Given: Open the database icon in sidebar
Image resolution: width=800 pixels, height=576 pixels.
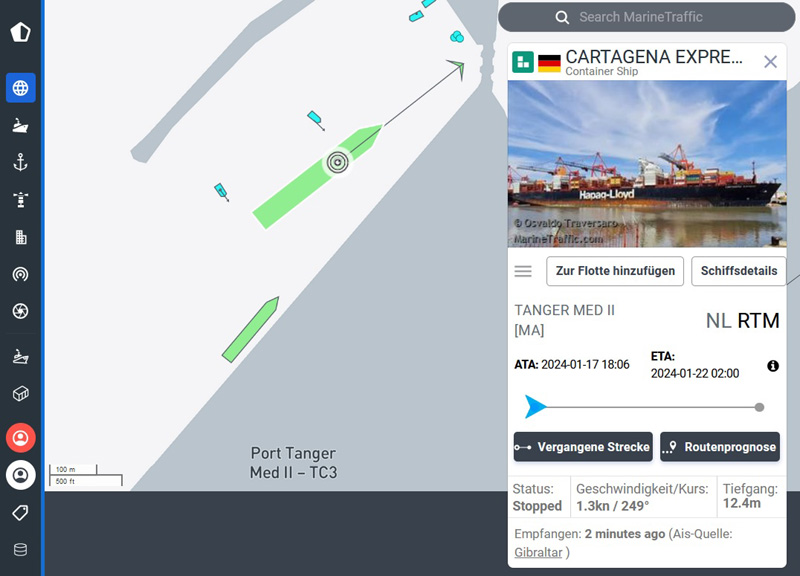Looking at the screenshot, I should click(x=20, y=550).
